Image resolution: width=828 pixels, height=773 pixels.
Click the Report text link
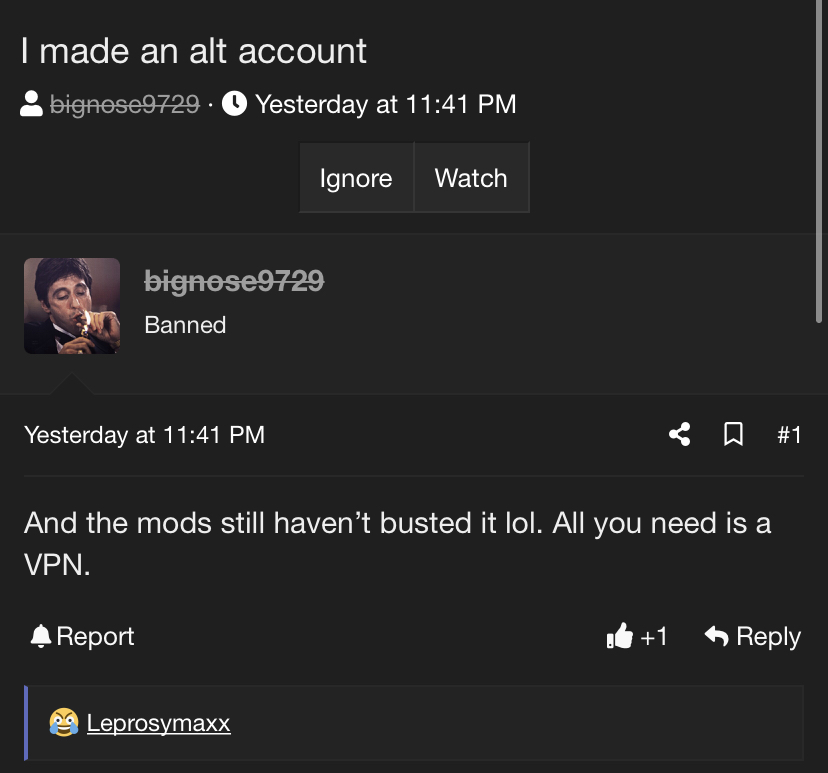coord(95,636)
